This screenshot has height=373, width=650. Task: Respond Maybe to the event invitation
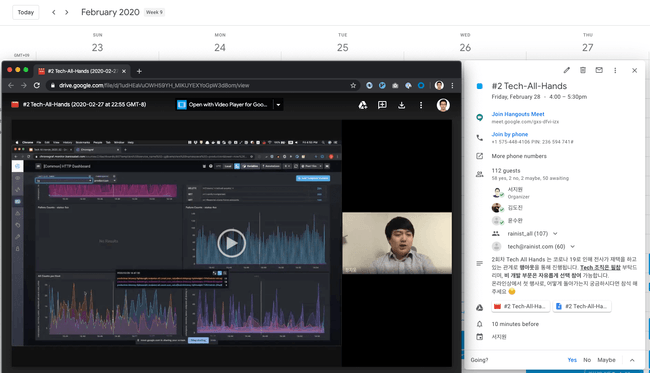[606, 360]
